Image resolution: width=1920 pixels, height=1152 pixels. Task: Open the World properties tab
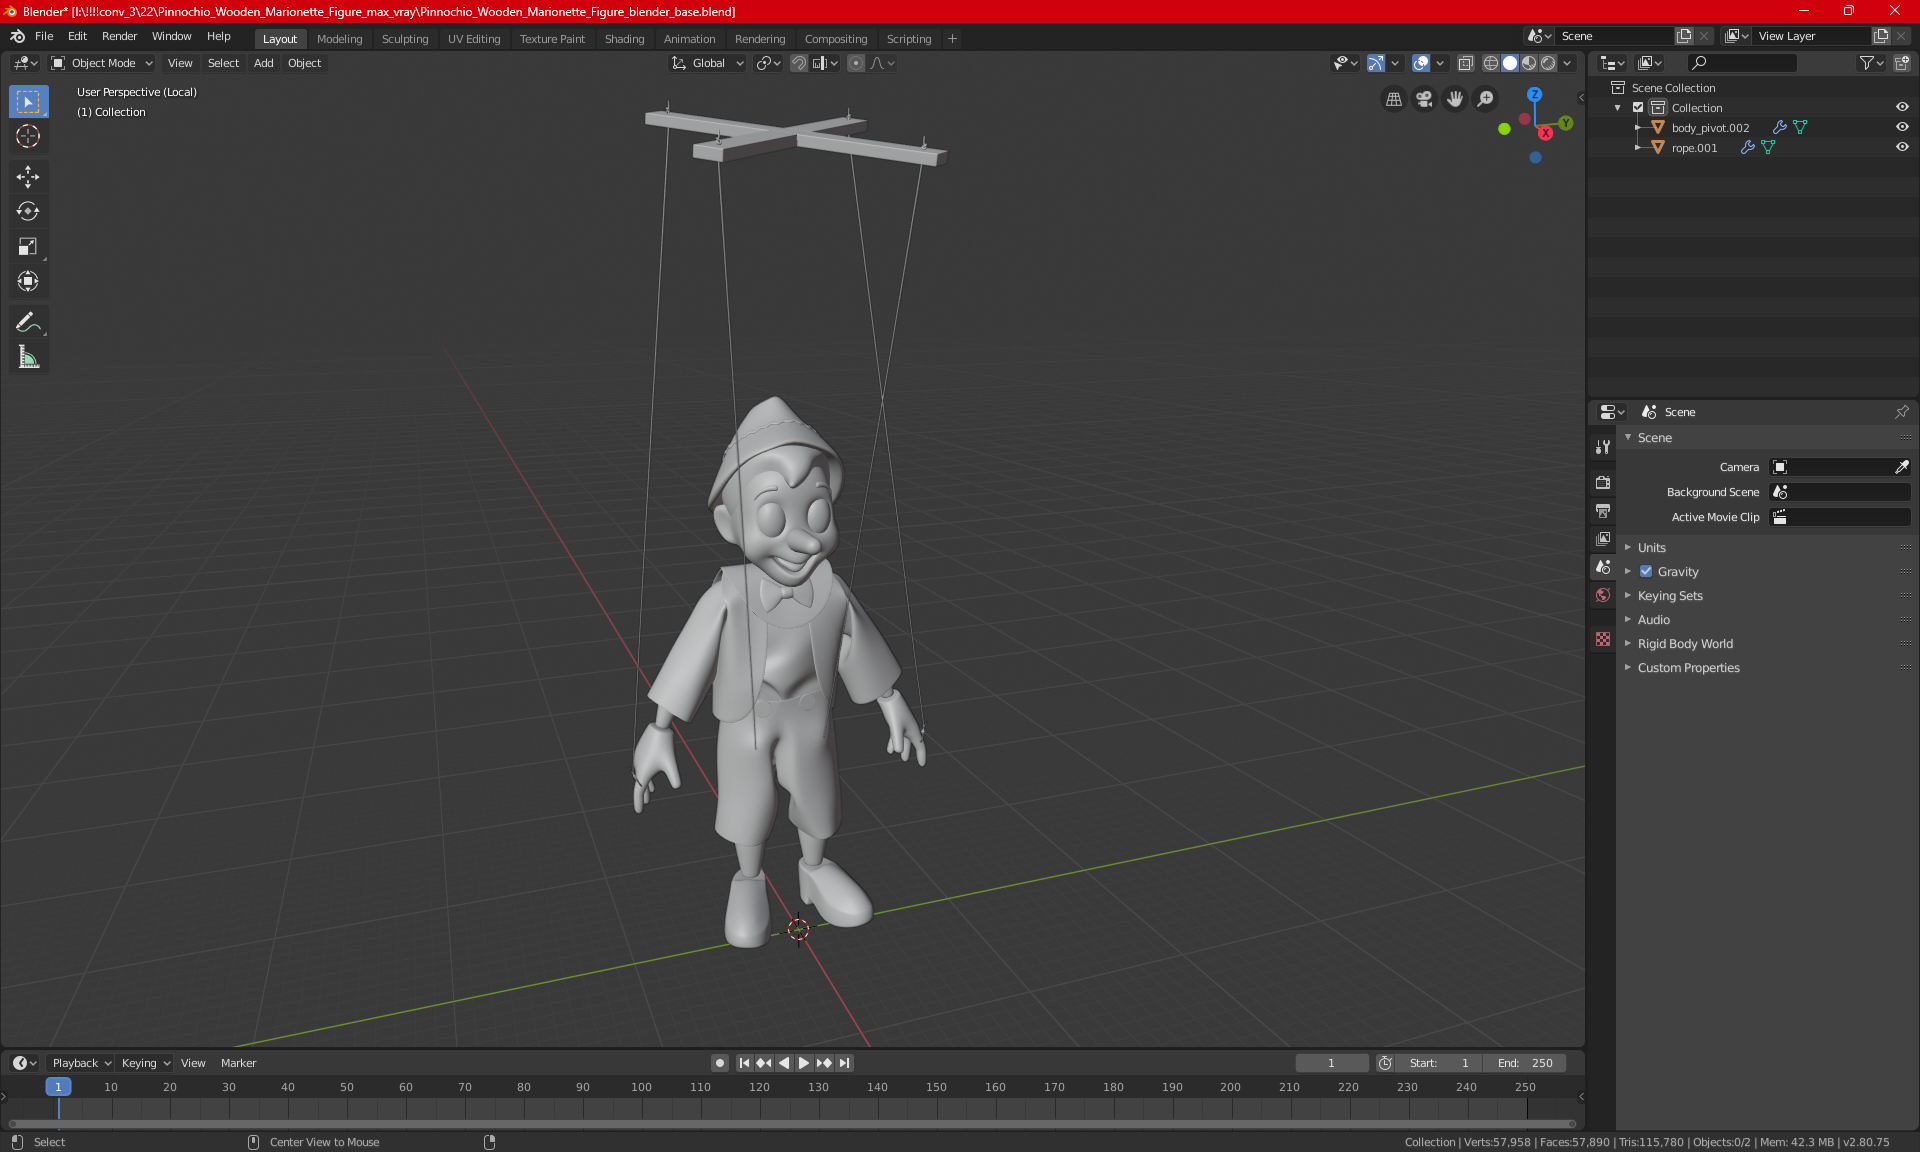[1603, 595]
